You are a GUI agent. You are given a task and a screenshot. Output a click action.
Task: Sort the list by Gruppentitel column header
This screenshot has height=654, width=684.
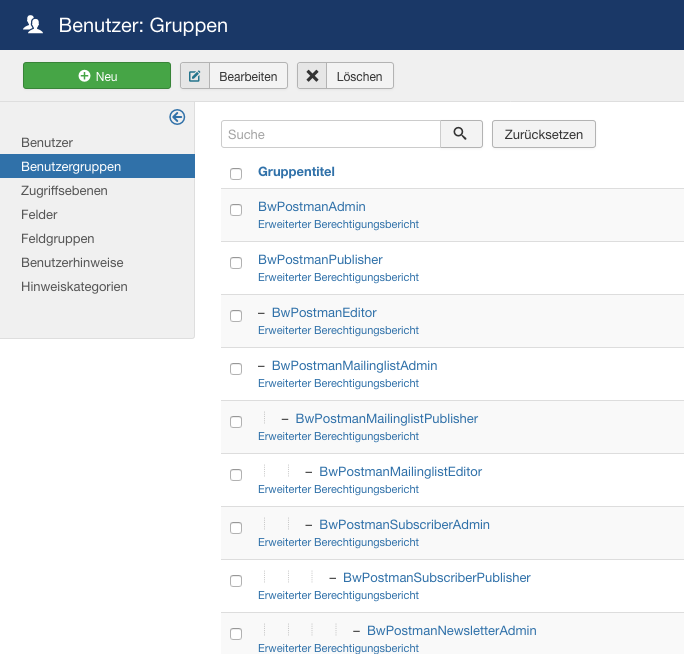(296, 172)
